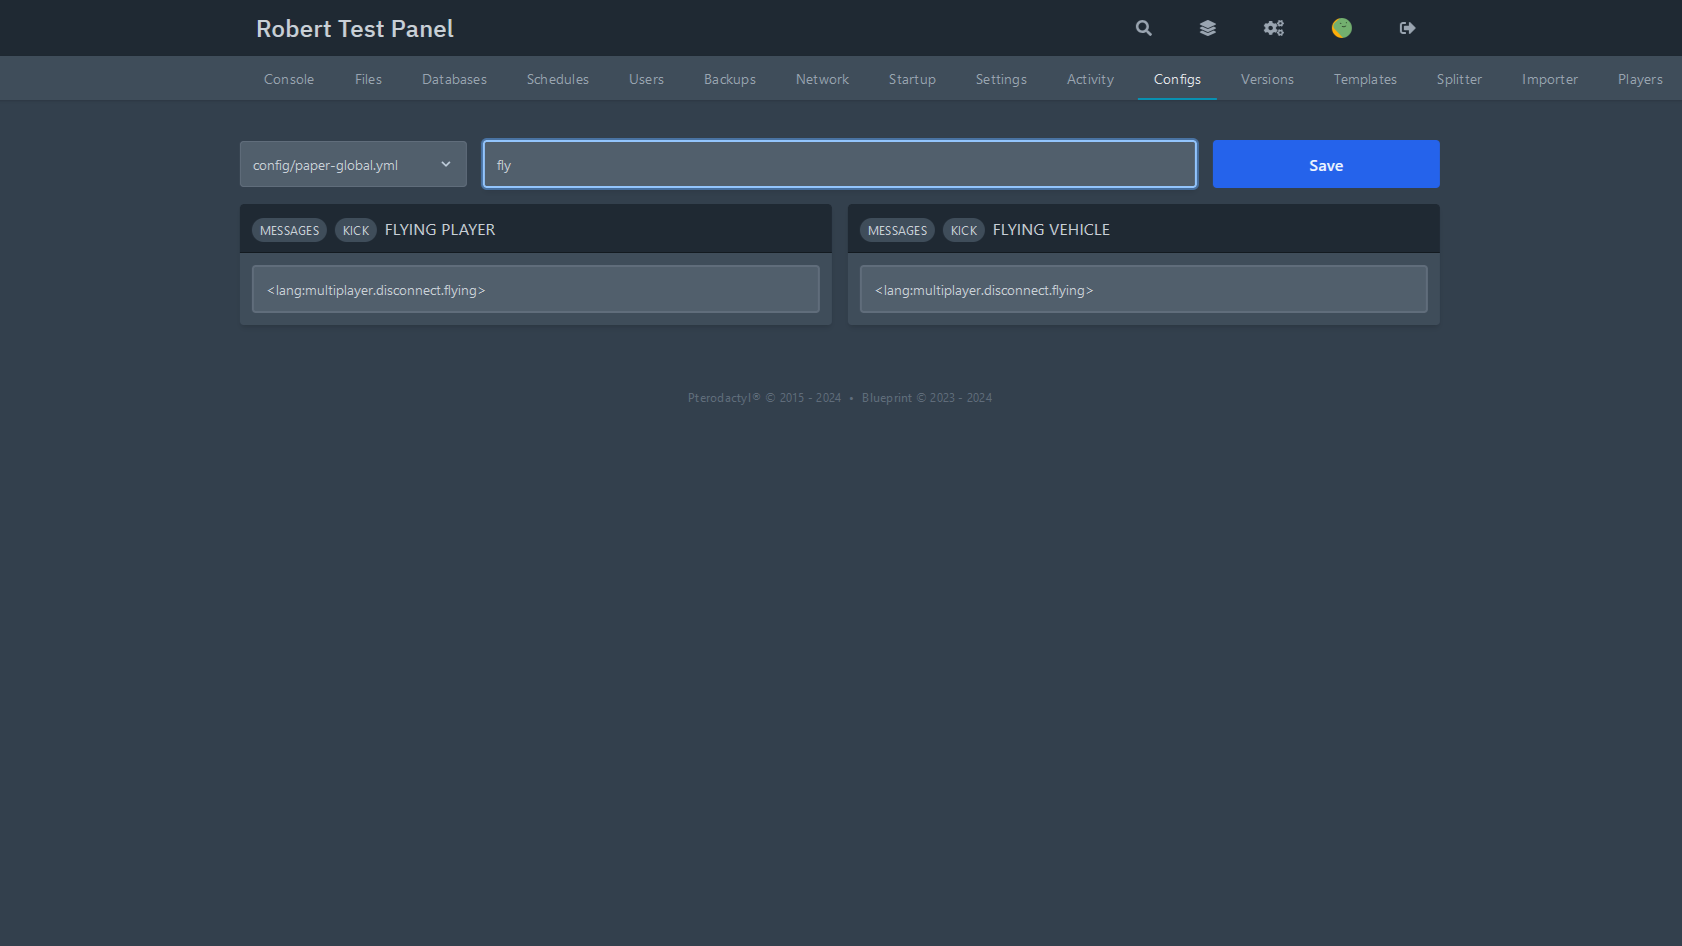This screenshot has height=946, width=1682.
Task: Go to the Databases tab
Action: (x=453, y=79)
